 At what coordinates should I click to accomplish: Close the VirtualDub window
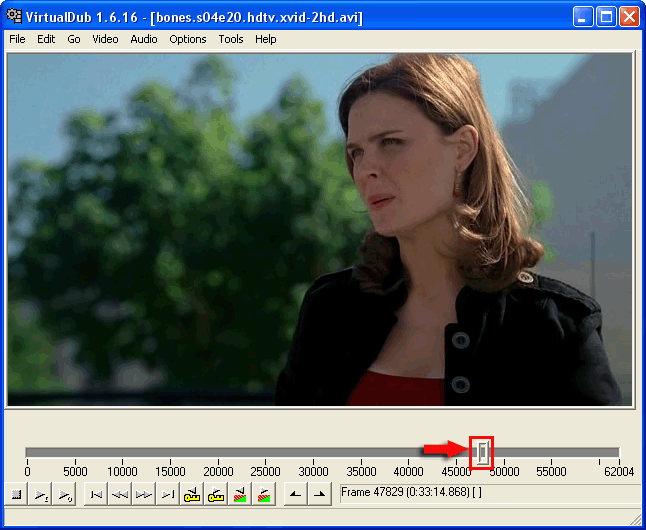(x=630, y=17)
